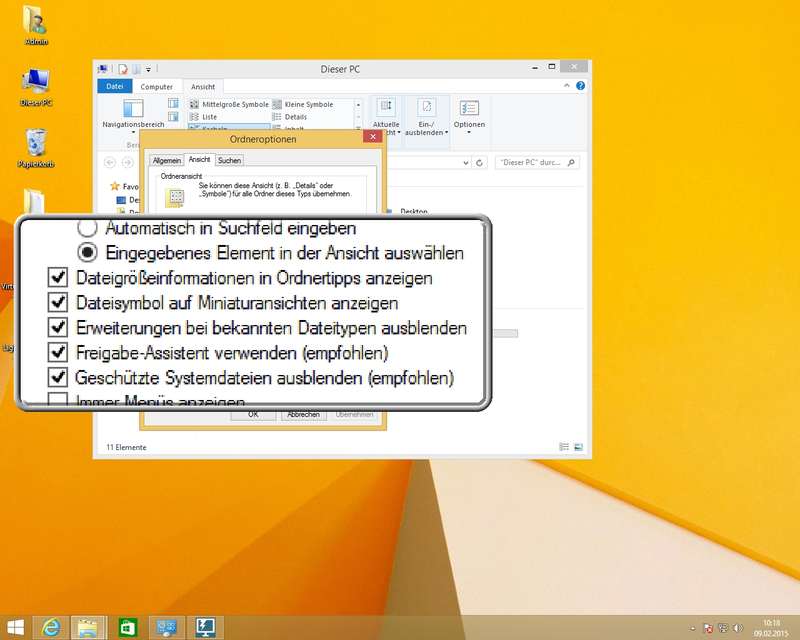Click the refresh icon beside address bar
Image resolution: width=800 pixels, height=640 pixels.
[480, 162]
